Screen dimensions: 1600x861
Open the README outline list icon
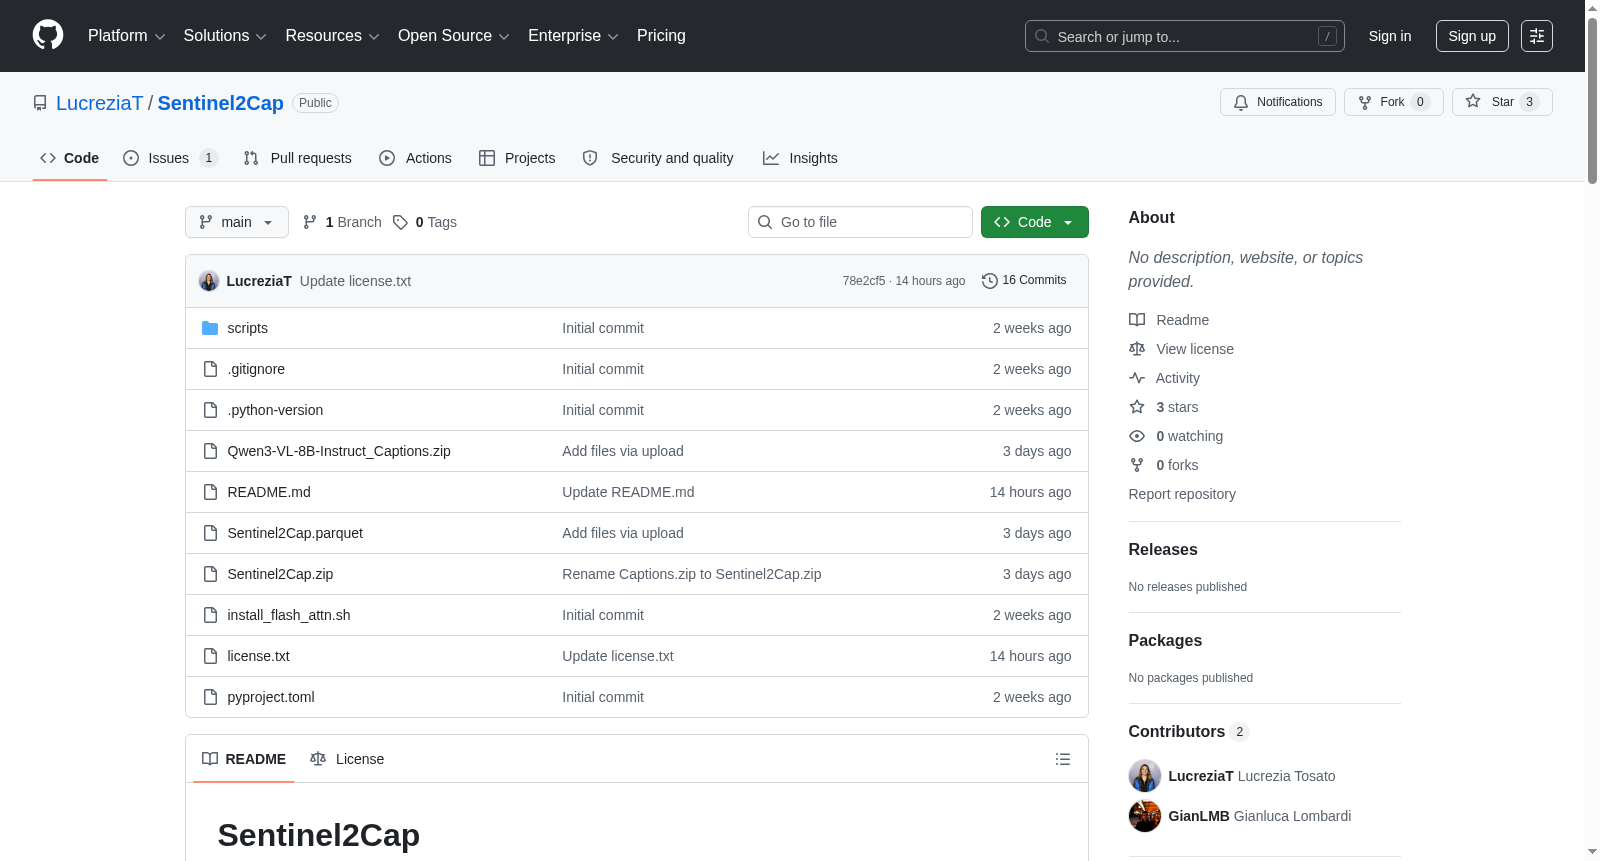click(x=1063, y=759)
